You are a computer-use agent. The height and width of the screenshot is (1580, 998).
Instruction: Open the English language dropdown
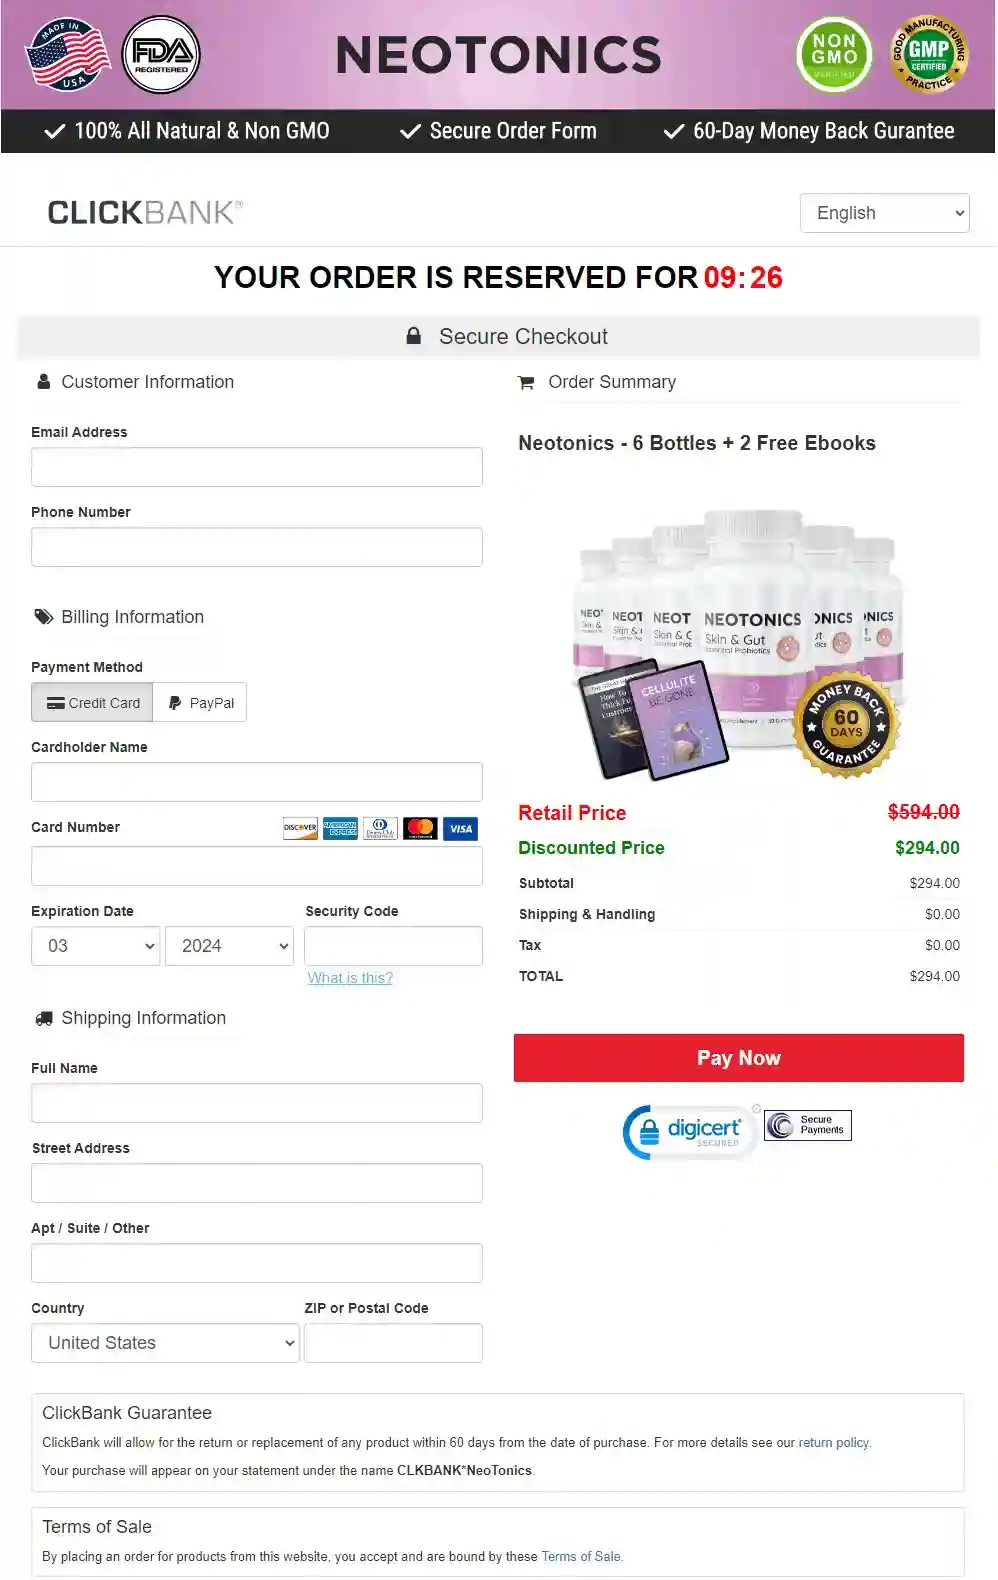[x=884, y=213]
